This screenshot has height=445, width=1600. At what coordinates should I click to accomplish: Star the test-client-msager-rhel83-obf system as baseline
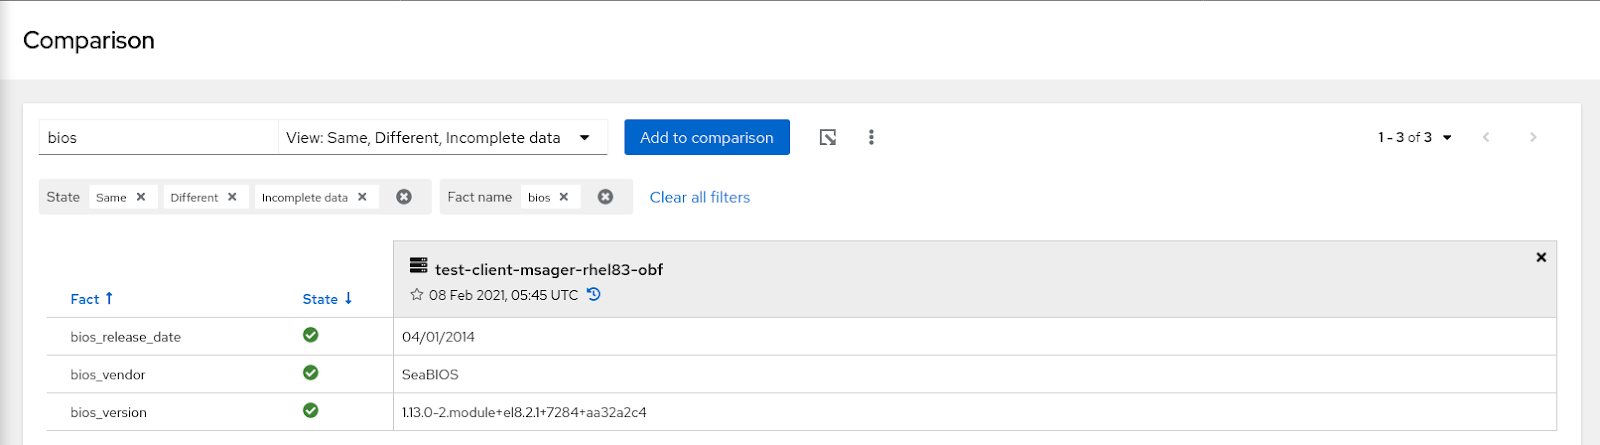417,295
